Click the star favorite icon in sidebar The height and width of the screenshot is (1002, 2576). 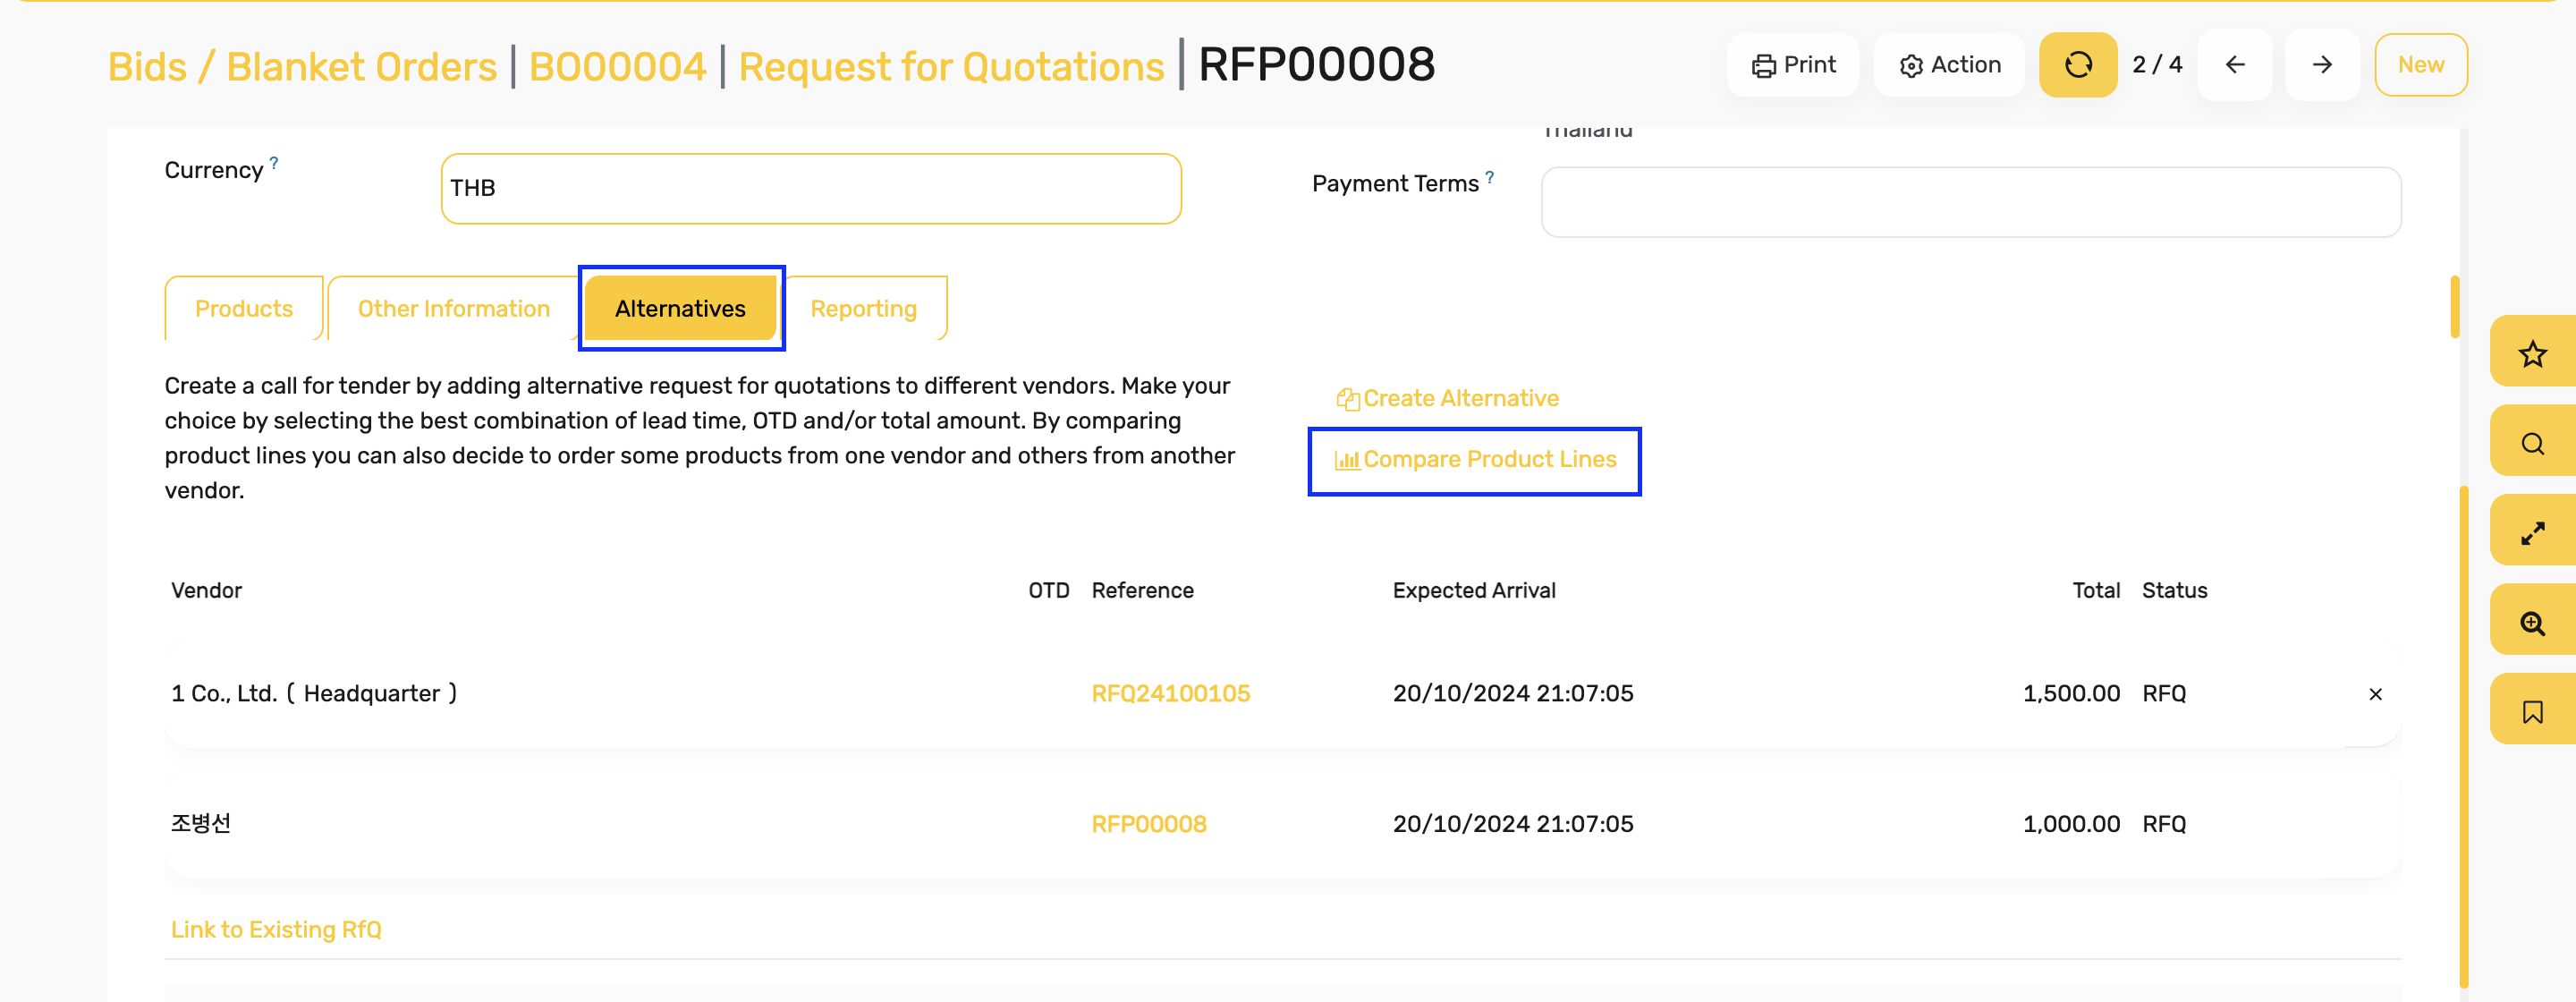(2532, 353)
